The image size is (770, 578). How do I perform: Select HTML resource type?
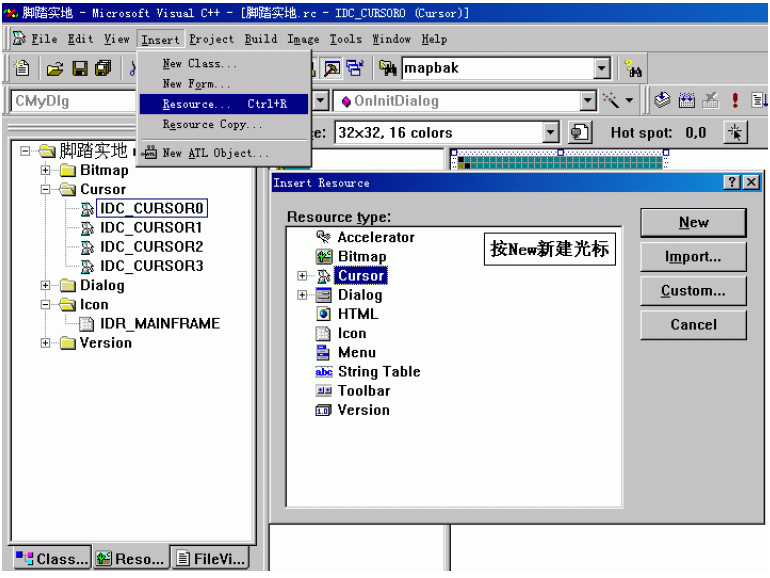(358, 314)
